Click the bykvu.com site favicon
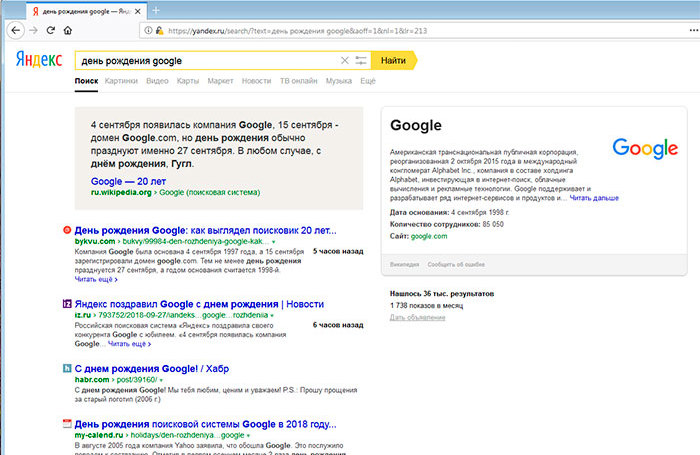700x455 pixels. pyautogui.click(x=67, y=230)
